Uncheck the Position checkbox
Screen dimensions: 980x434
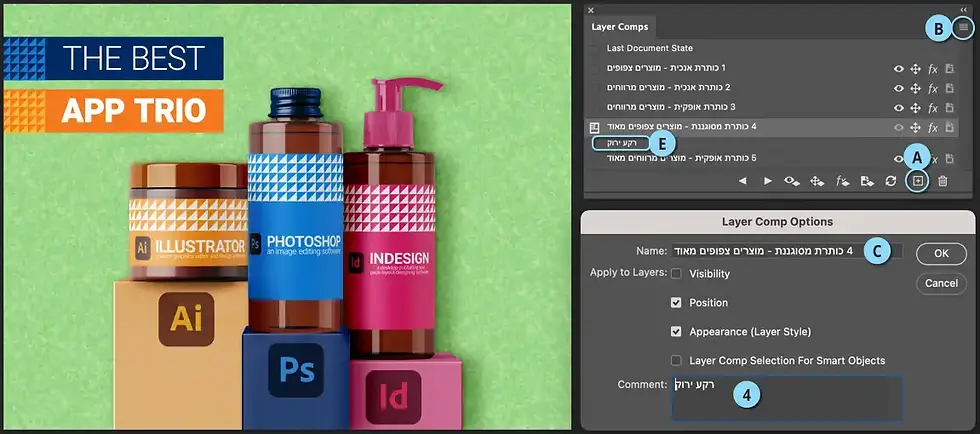click(676, 303)
